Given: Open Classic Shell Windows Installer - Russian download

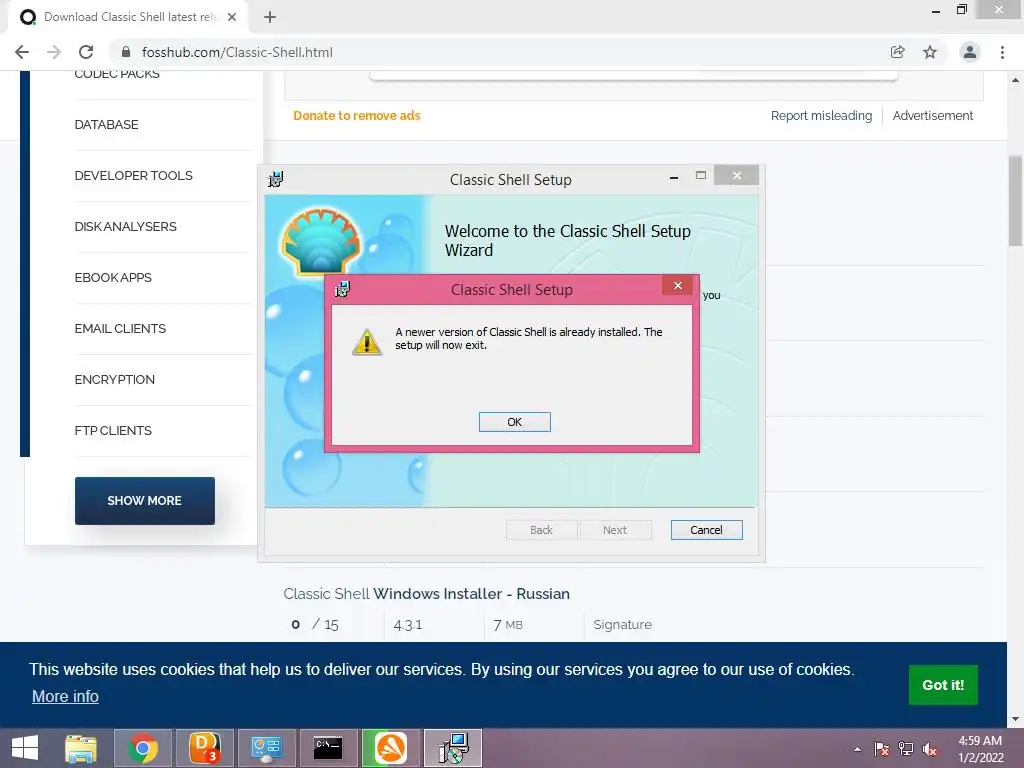Looking at the screenshot, I should point(426,594).
